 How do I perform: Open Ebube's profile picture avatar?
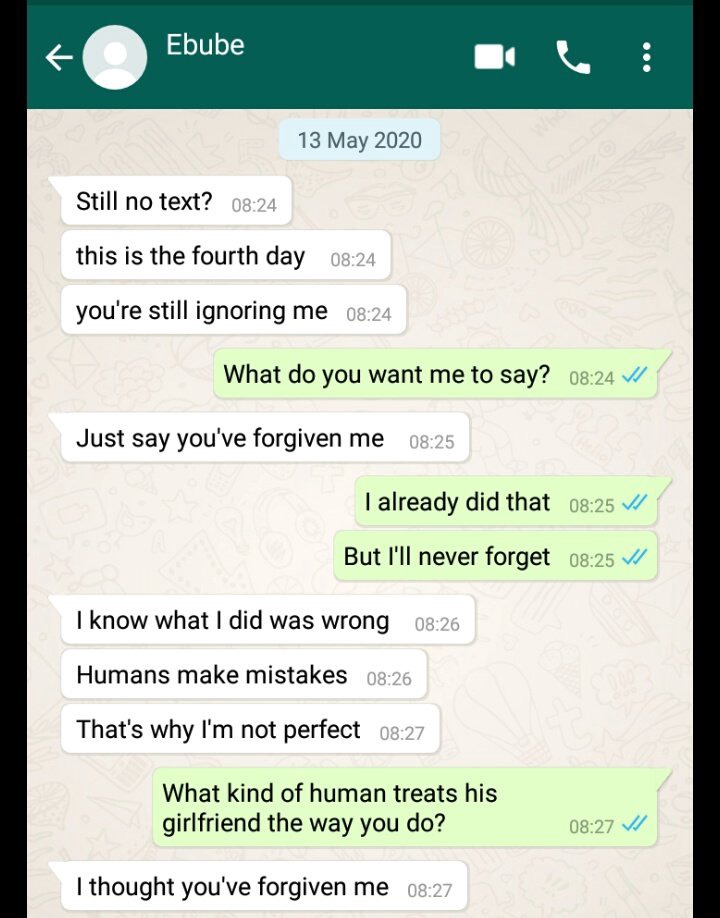pyautogui.click(x=115, y=57)
